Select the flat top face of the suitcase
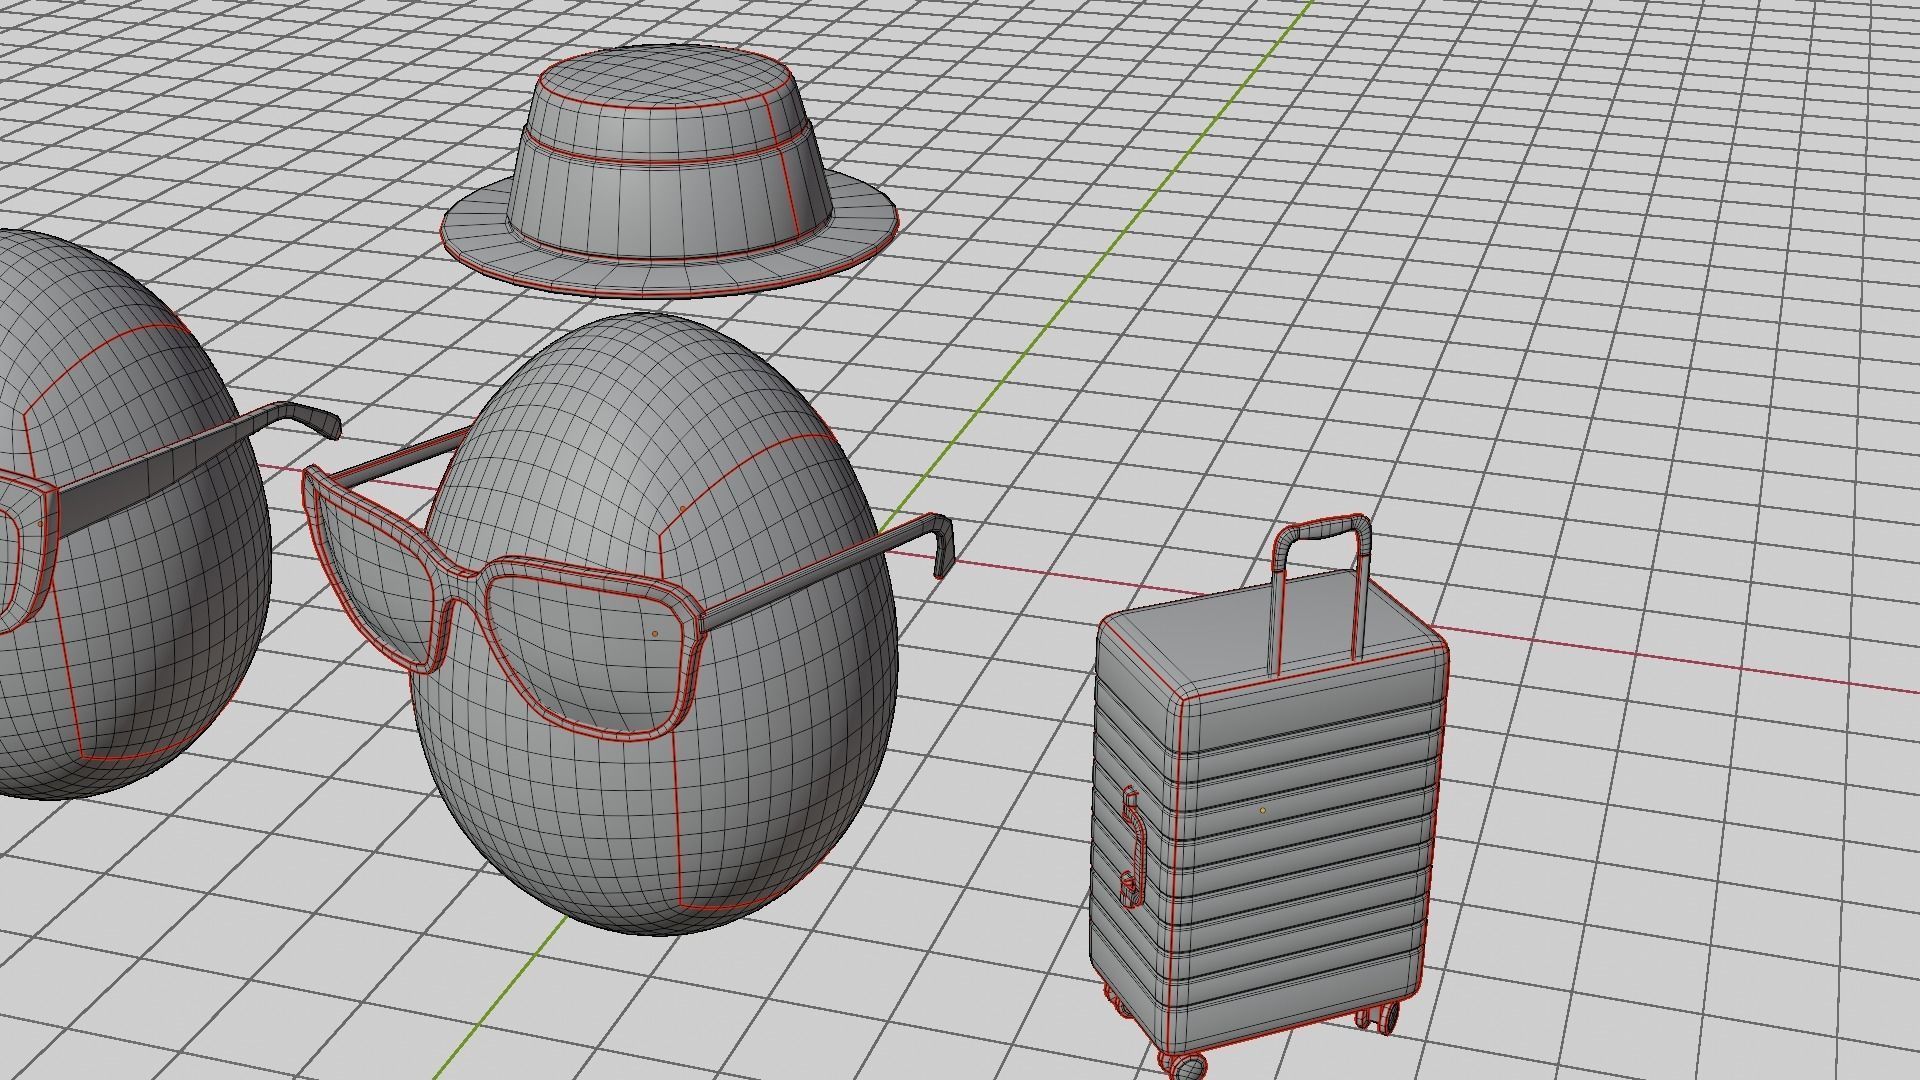Image resolution: width=1920 pixels, height=1080 pixels. 1270,637
